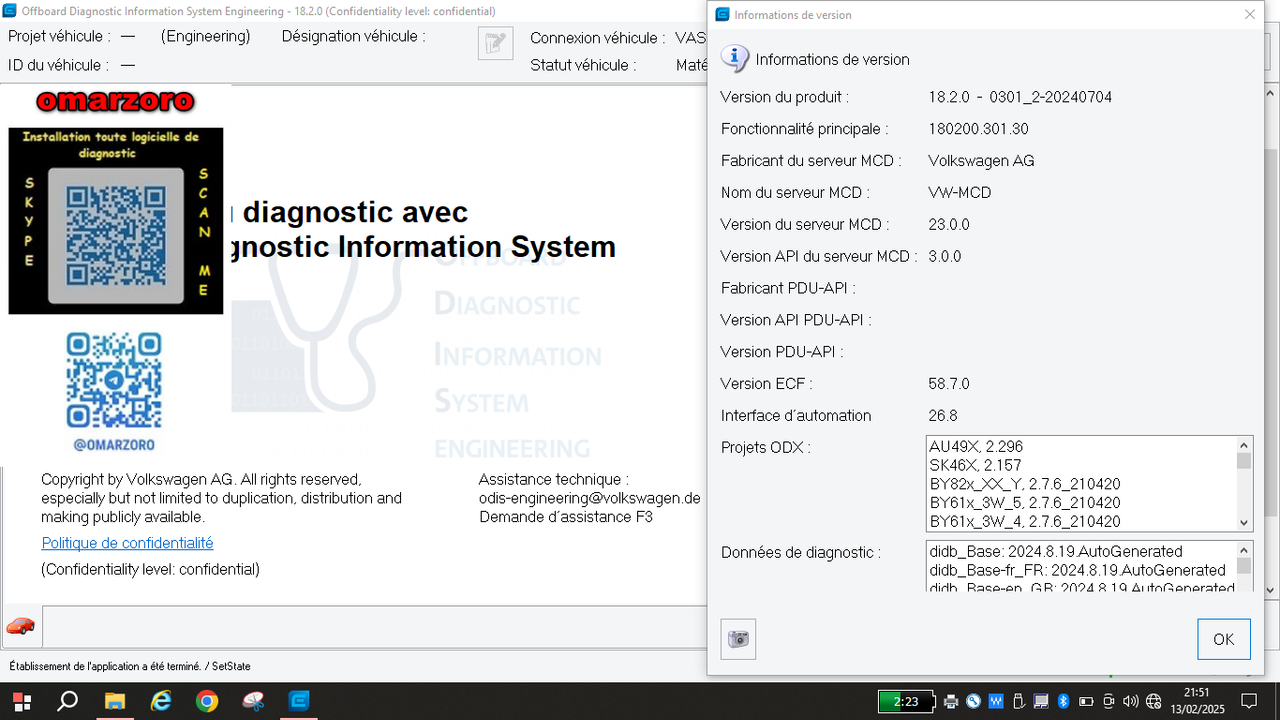Select AU49X, 2.296 in ODX projects
The height and width of the screenshot is (720, 1280).
[x=1082, y=446]
